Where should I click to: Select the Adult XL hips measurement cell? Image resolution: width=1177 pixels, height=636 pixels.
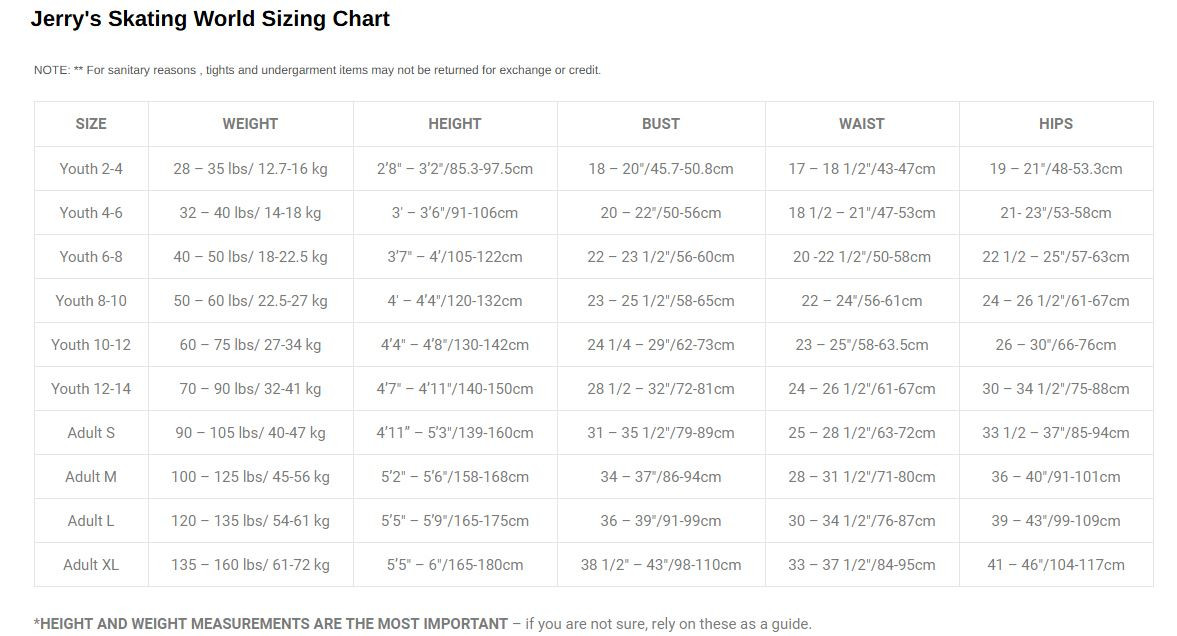[1056, 565]
